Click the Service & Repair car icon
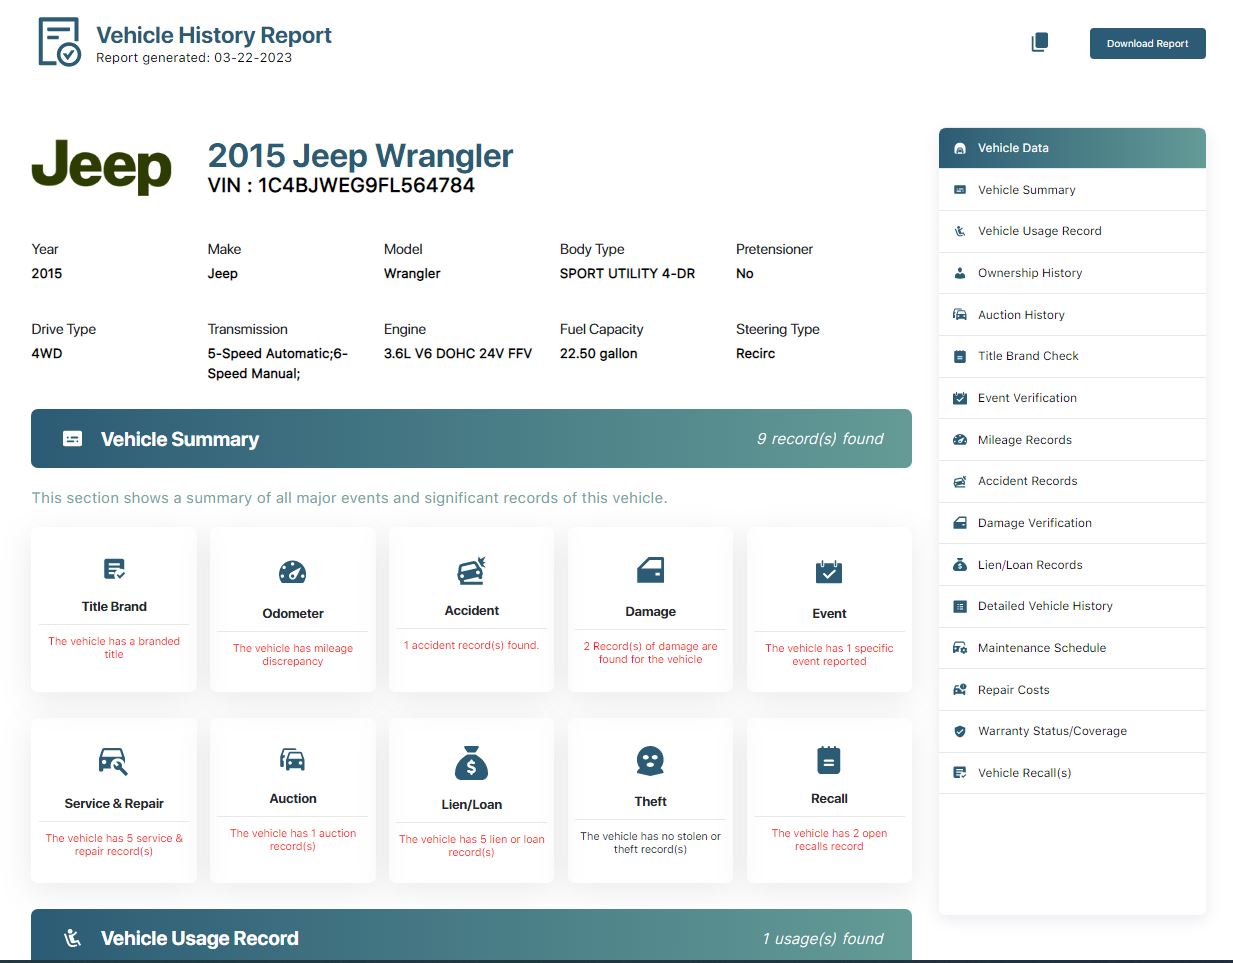Screen dimensions: 1233x963 [114, 761]
